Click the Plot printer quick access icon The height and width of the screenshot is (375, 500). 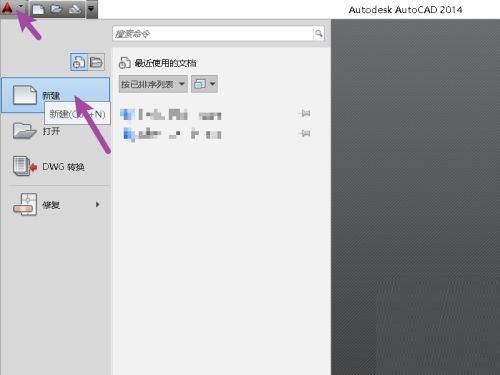(x=75, y=9)
